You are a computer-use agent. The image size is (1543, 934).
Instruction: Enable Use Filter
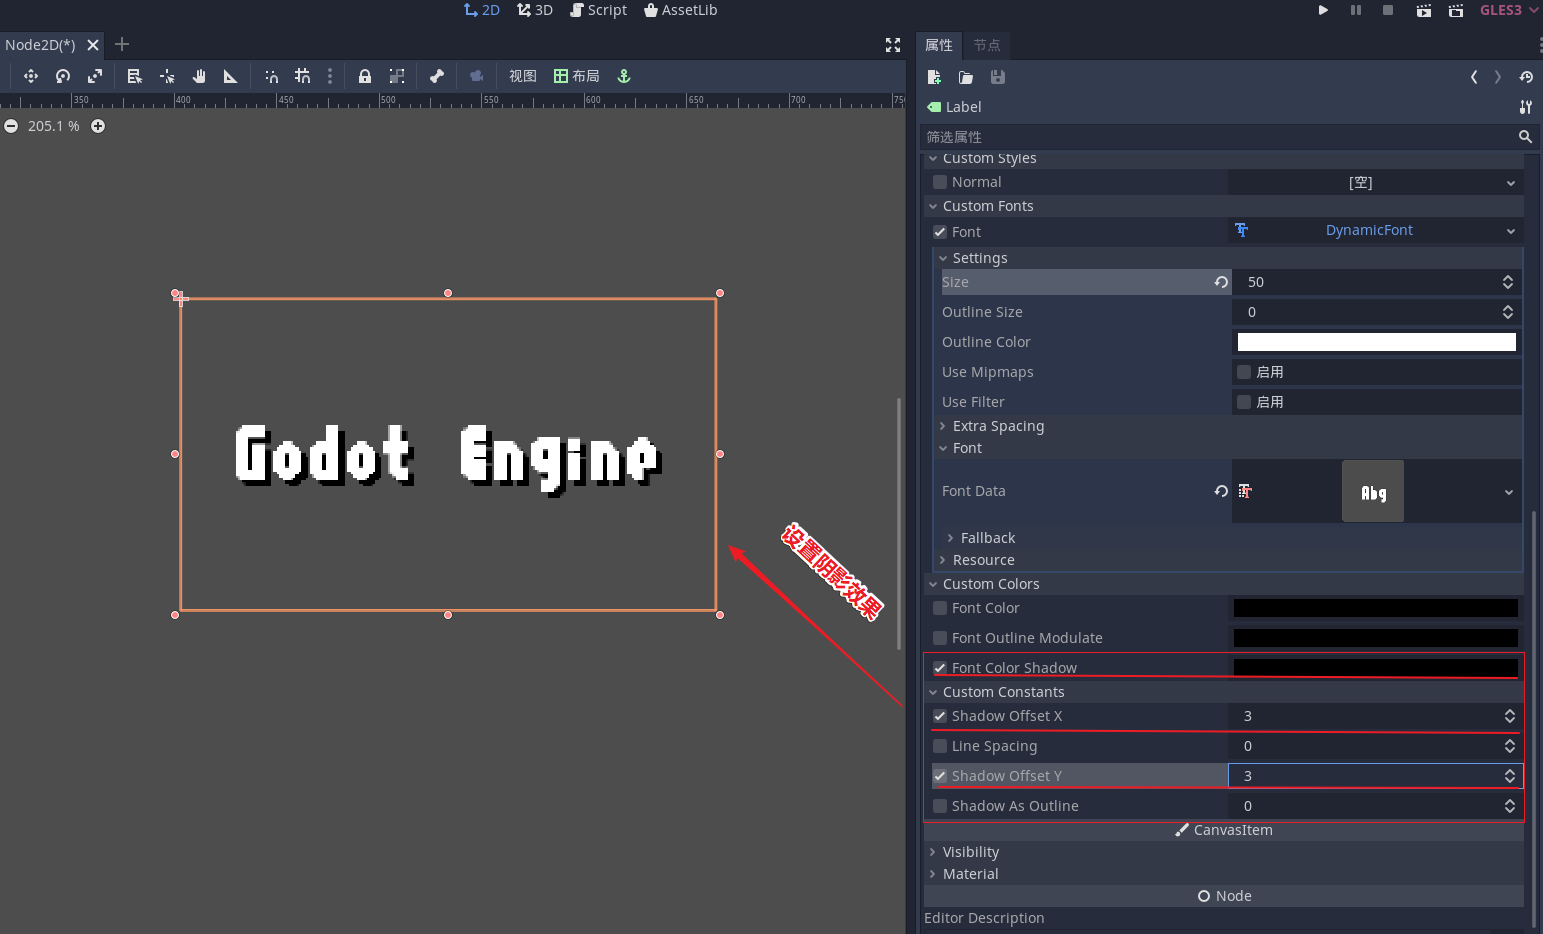(1244, 402)
